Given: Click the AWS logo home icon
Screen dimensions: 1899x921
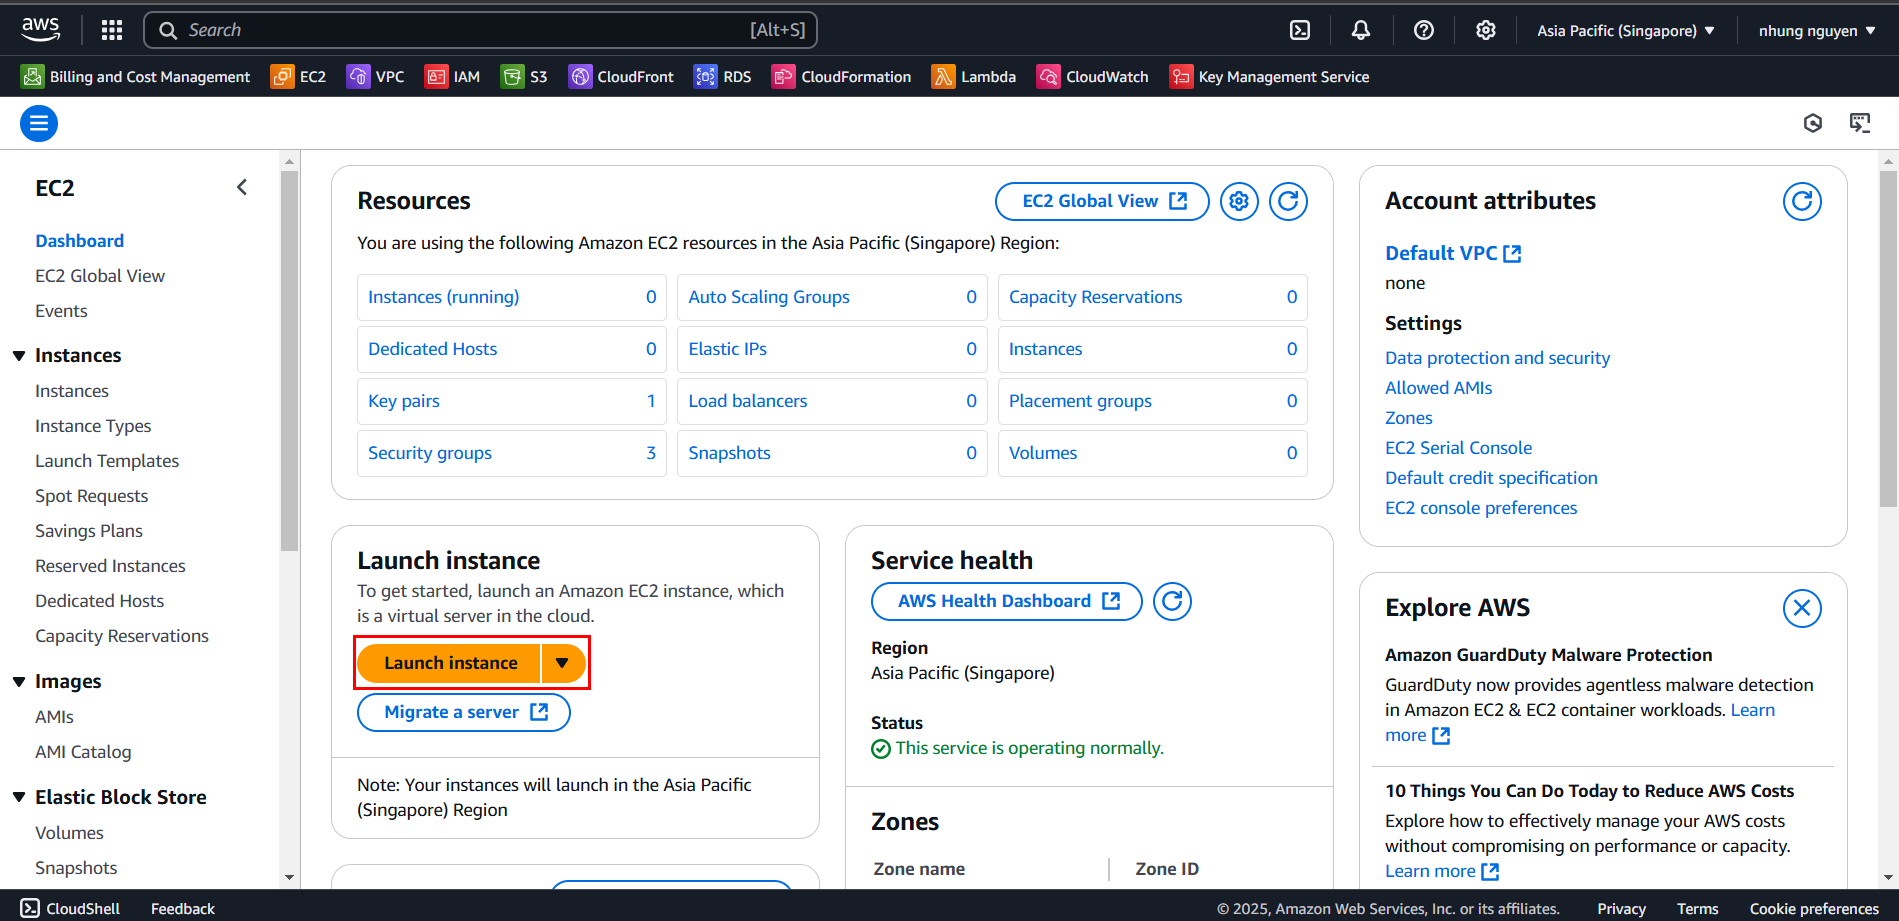Looking at the screenshot, I should [41, 30].
